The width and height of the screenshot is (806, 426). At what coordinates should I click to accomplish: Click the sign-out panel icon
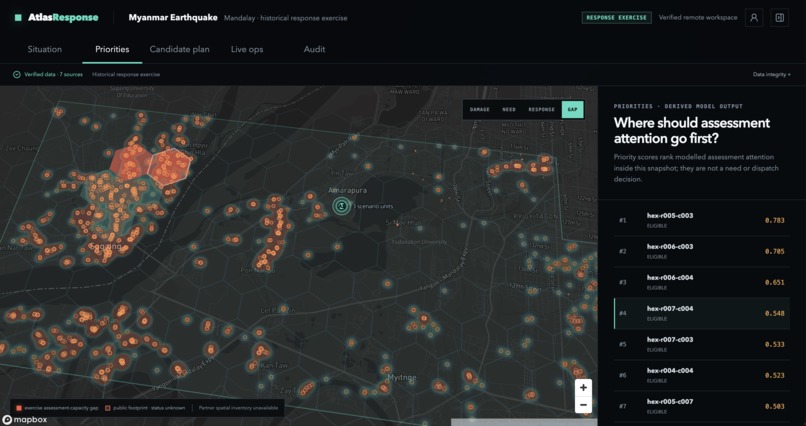(x=779, y=17)
